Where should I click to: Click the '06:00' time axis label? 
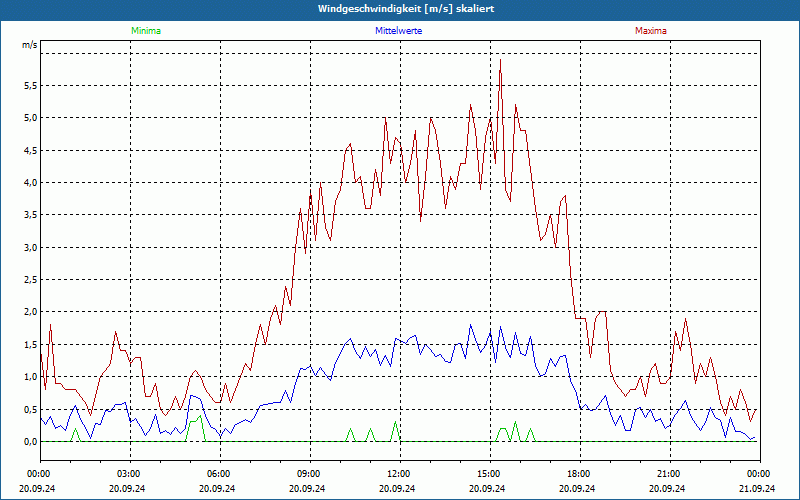220,474
